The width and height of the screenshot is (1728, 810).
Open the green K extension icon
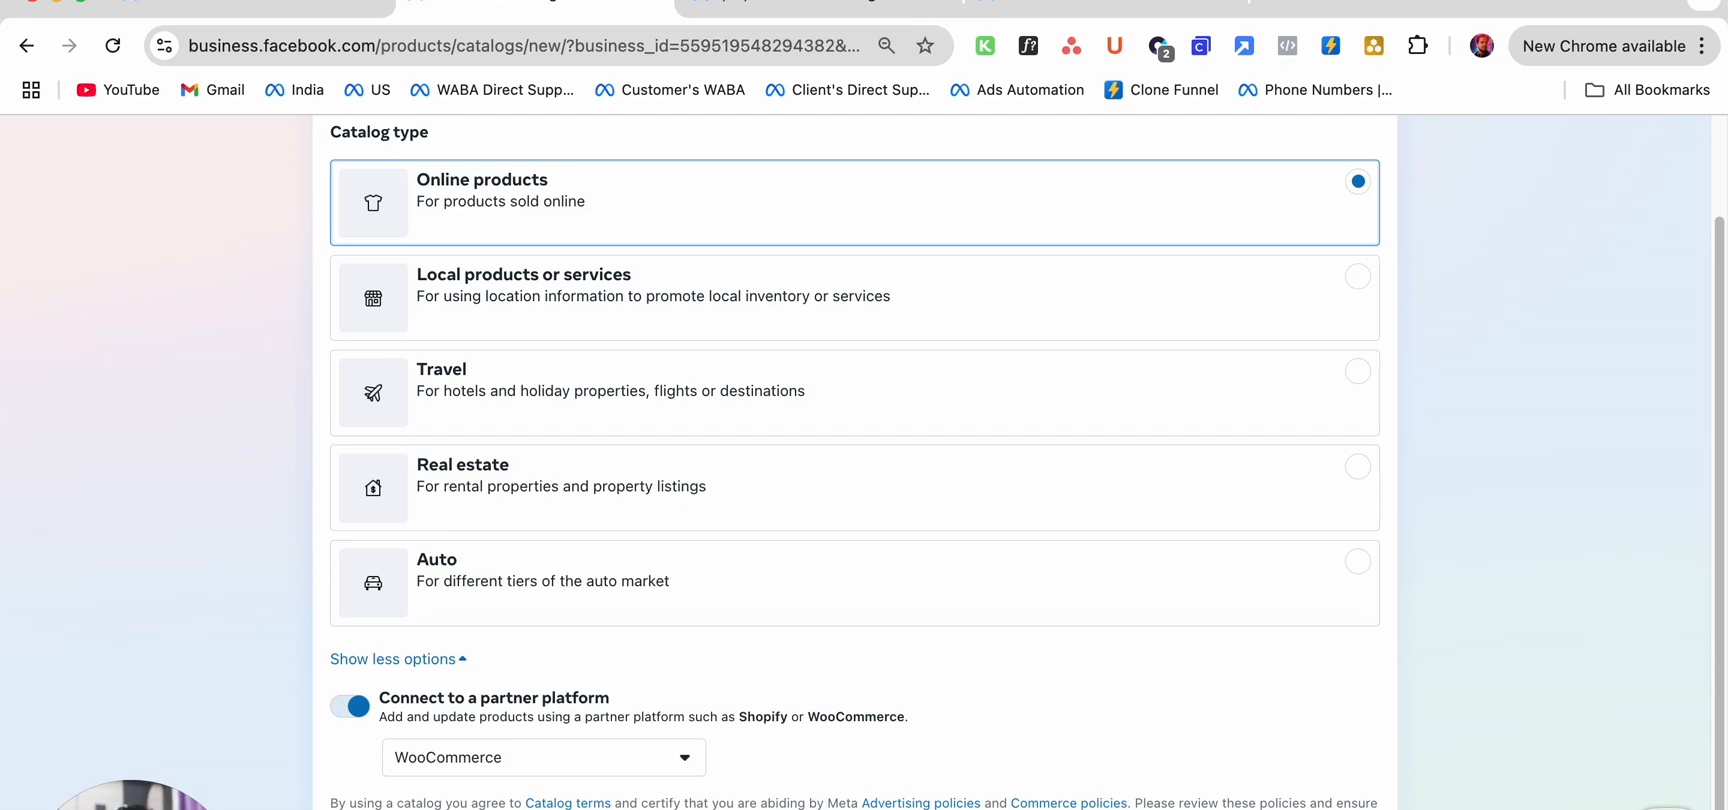[985, 46]
